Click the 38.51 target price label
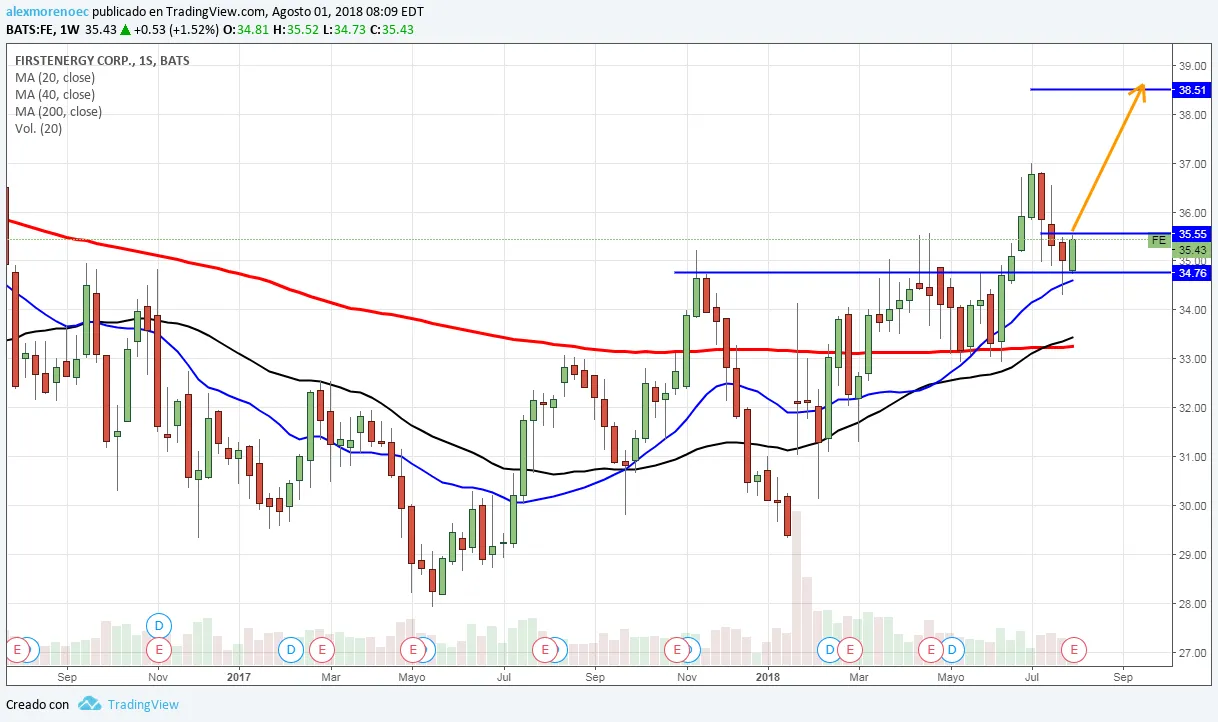The width and height of the screenshot is (1218, 722). [1194, 90]
